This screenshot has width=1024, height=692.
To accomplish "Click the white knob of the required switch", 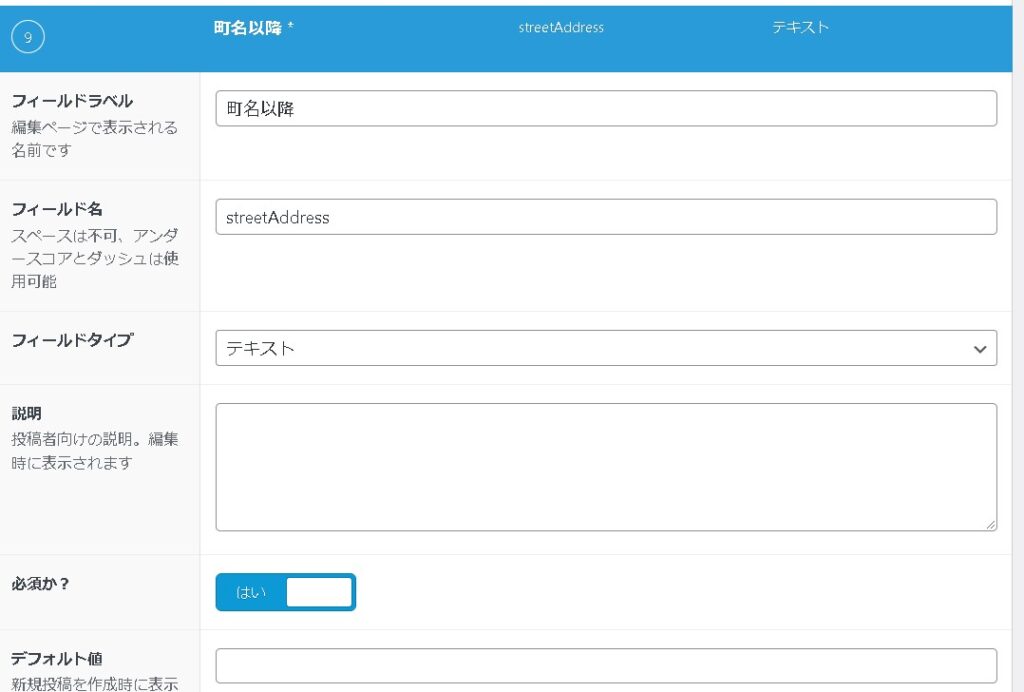I will (319, 592).
